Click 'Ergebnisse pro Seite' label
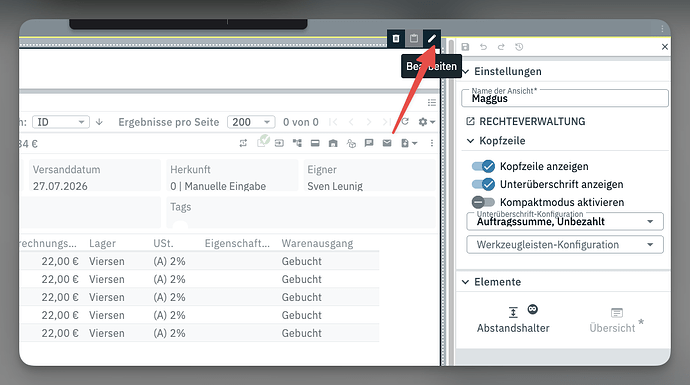The height and width of the screenshot is (385, 690). click(x=169, y=122)
